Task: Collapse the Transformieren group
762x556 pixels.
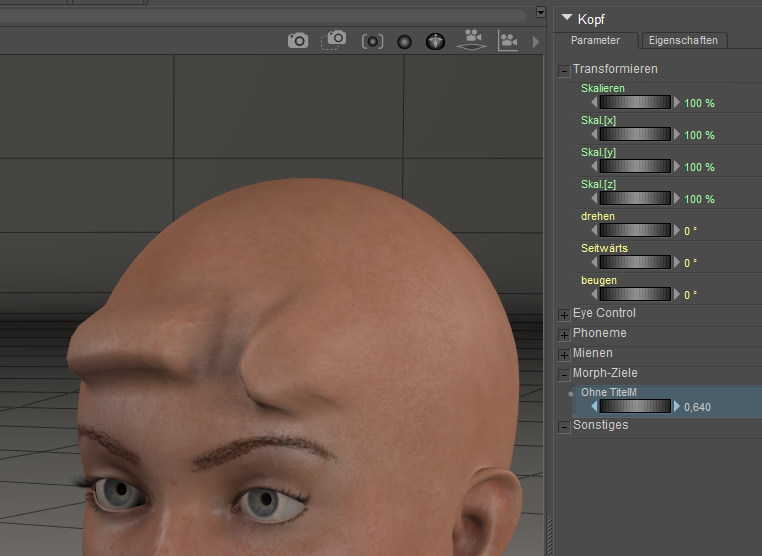Action: coord(564,70)
